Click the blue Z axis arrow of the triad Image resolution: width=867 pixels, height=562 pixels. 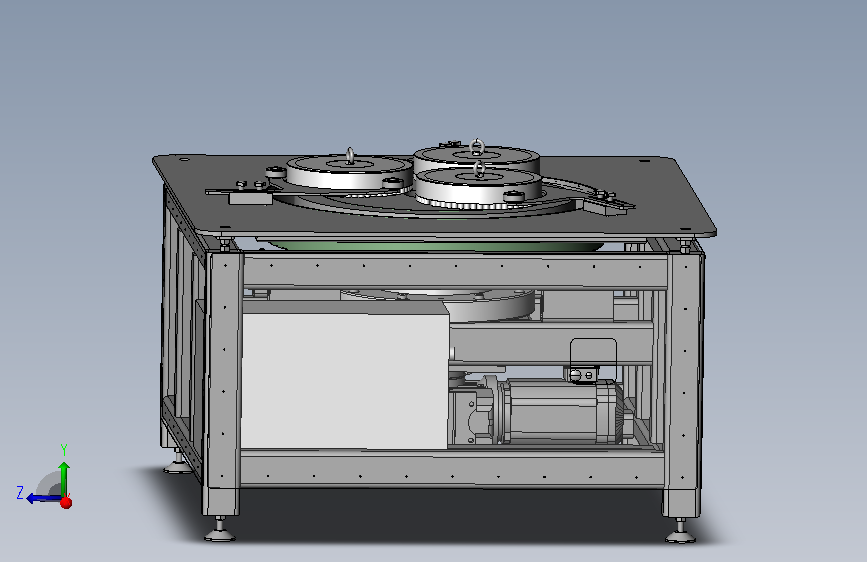pos(43,499)
